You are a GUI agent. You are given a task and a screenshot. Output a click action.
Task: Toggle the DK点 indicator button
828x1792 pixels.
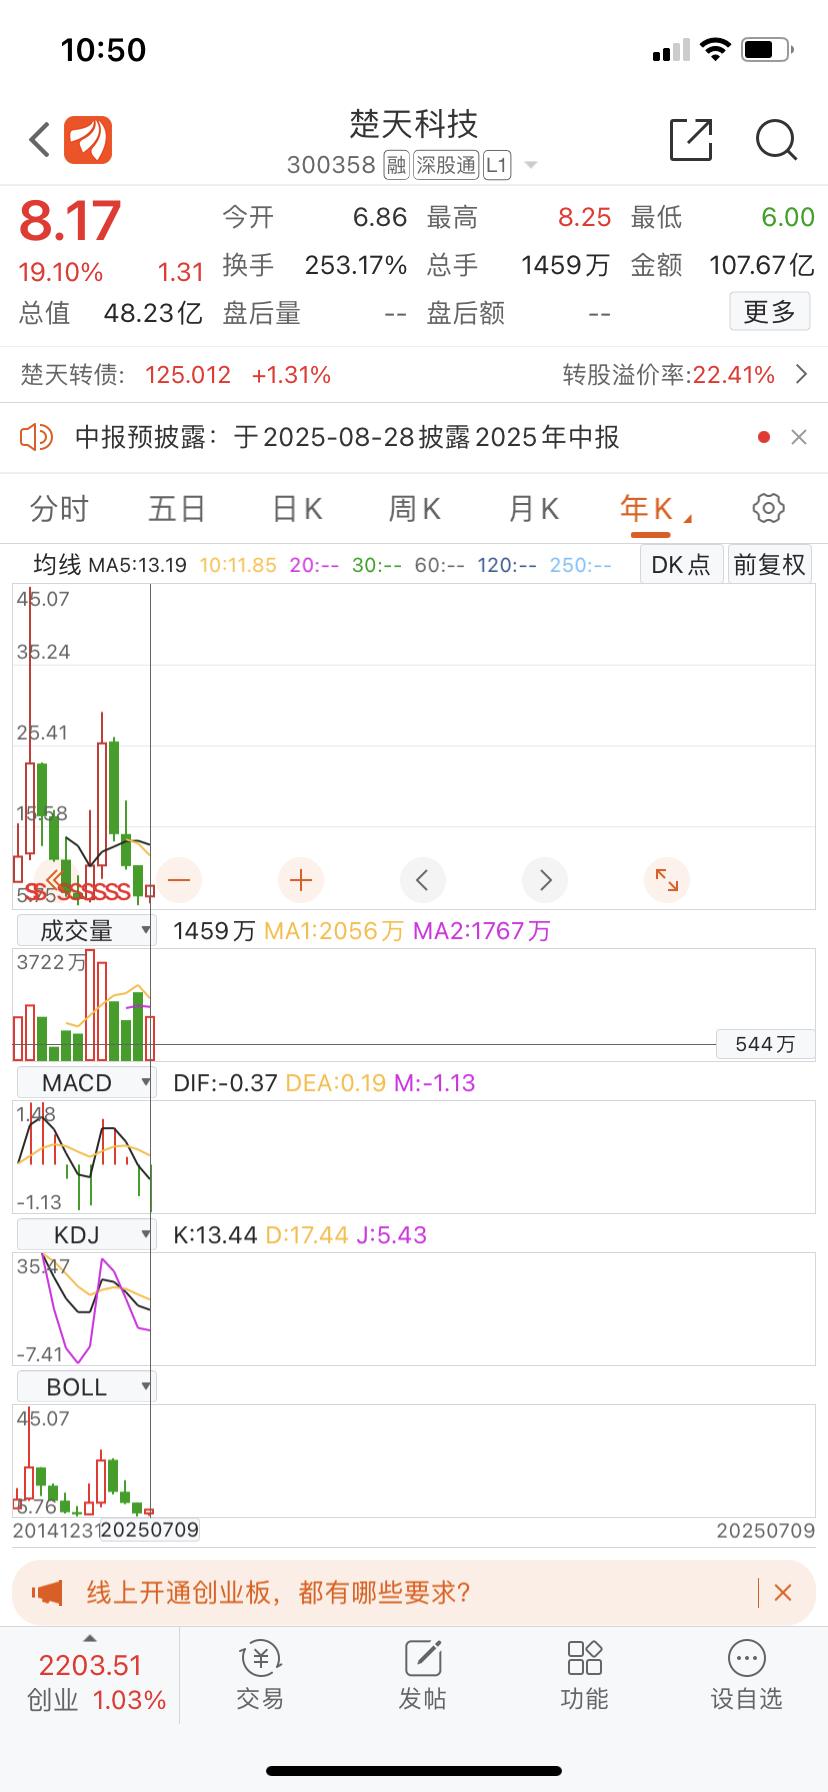point(681,565)
